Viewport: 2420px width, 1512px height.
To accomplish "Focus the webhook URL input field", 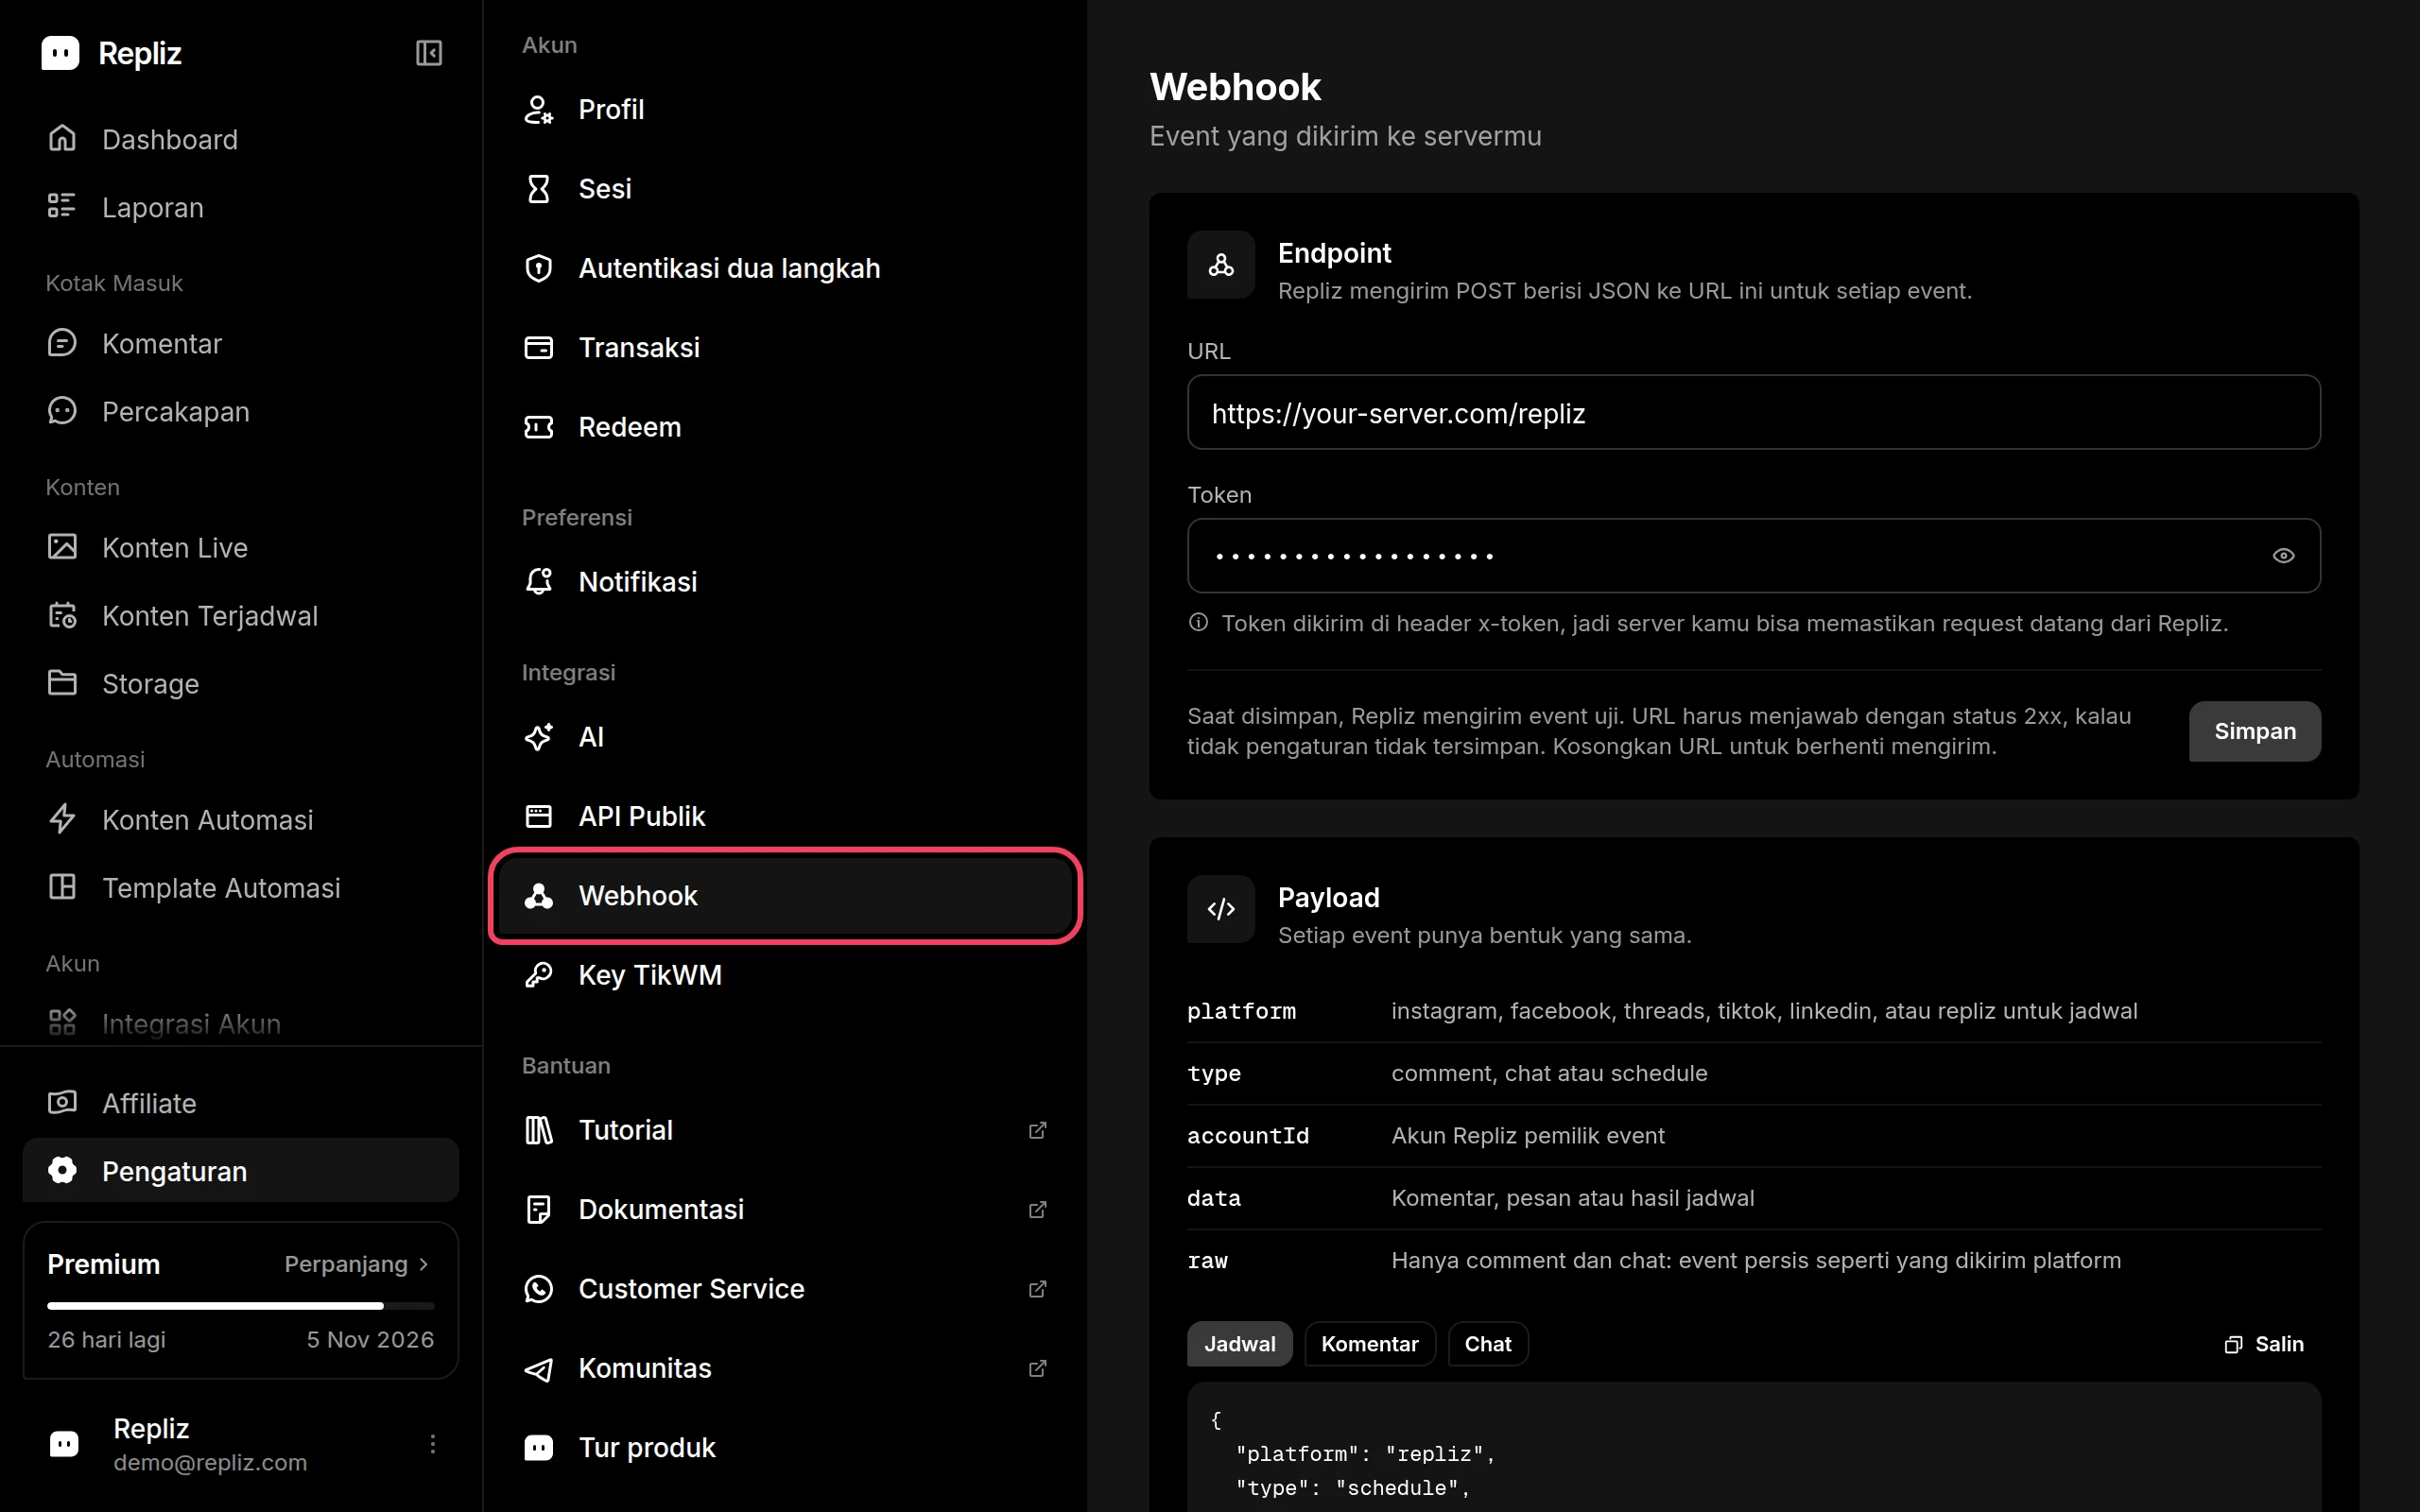I will 1753,412.
